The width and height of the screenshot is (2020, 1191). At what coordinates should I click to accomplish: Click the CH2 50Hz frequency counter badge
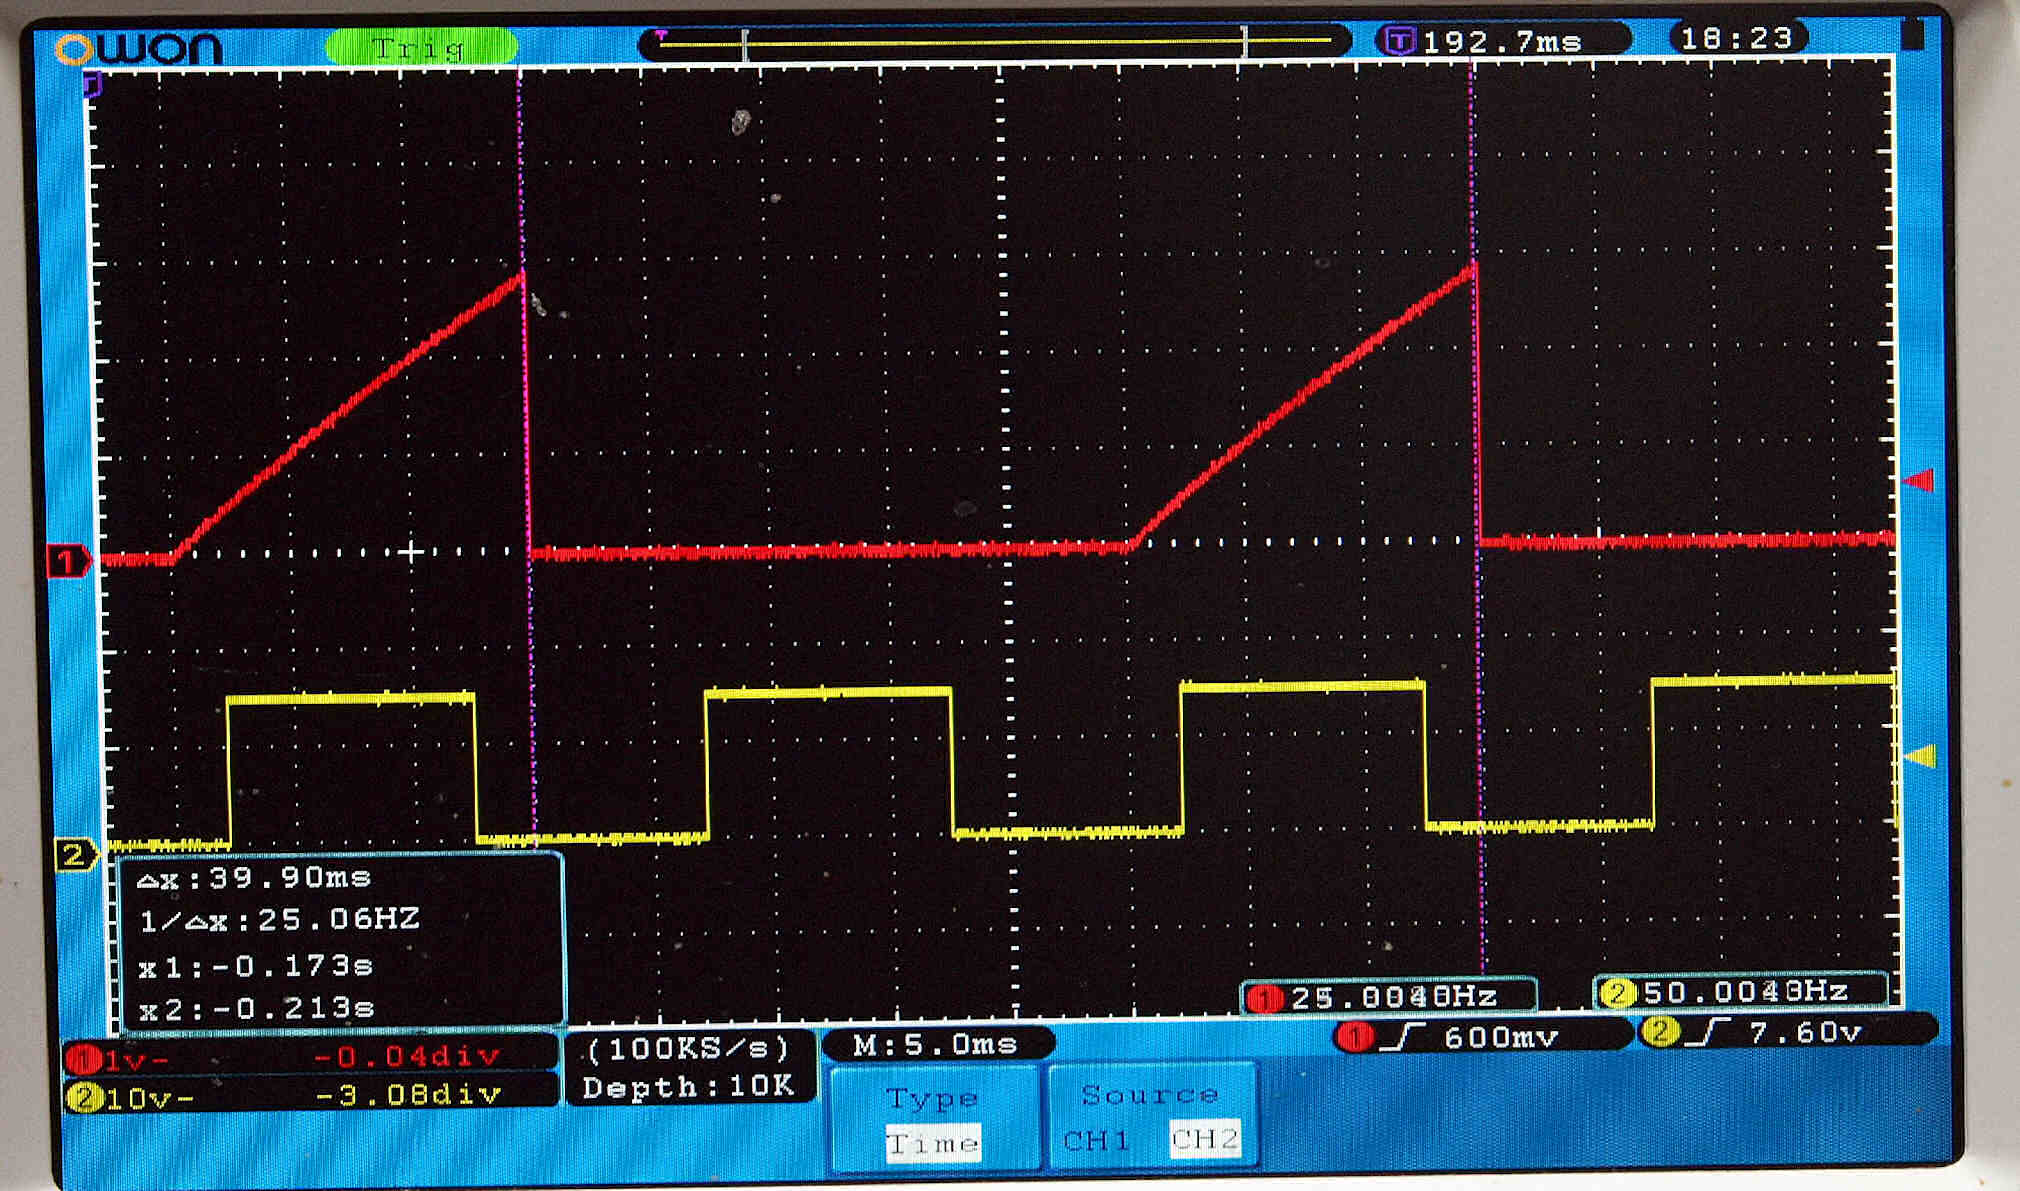tap(1740, 991)
